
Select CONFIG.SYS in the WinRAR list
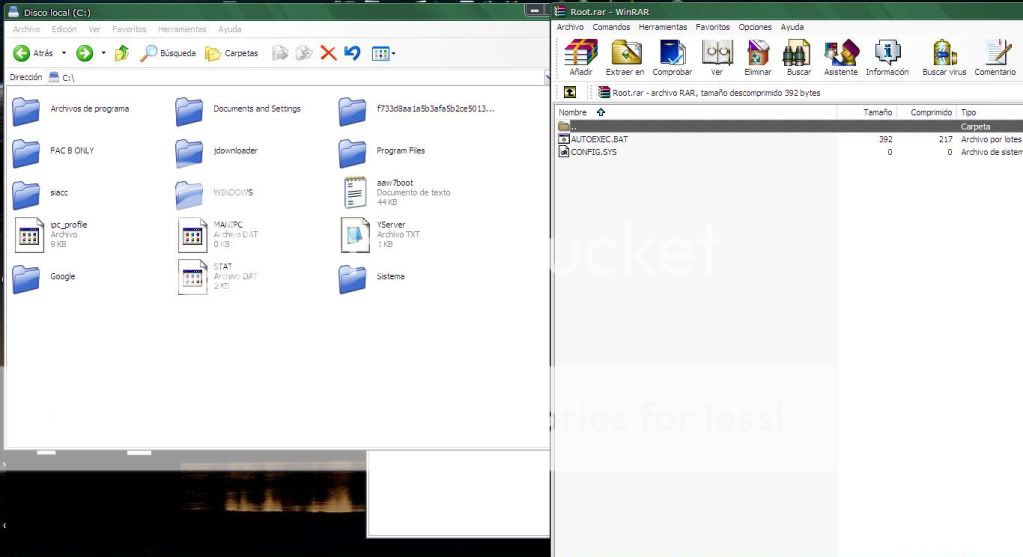[x=587, y=152]
